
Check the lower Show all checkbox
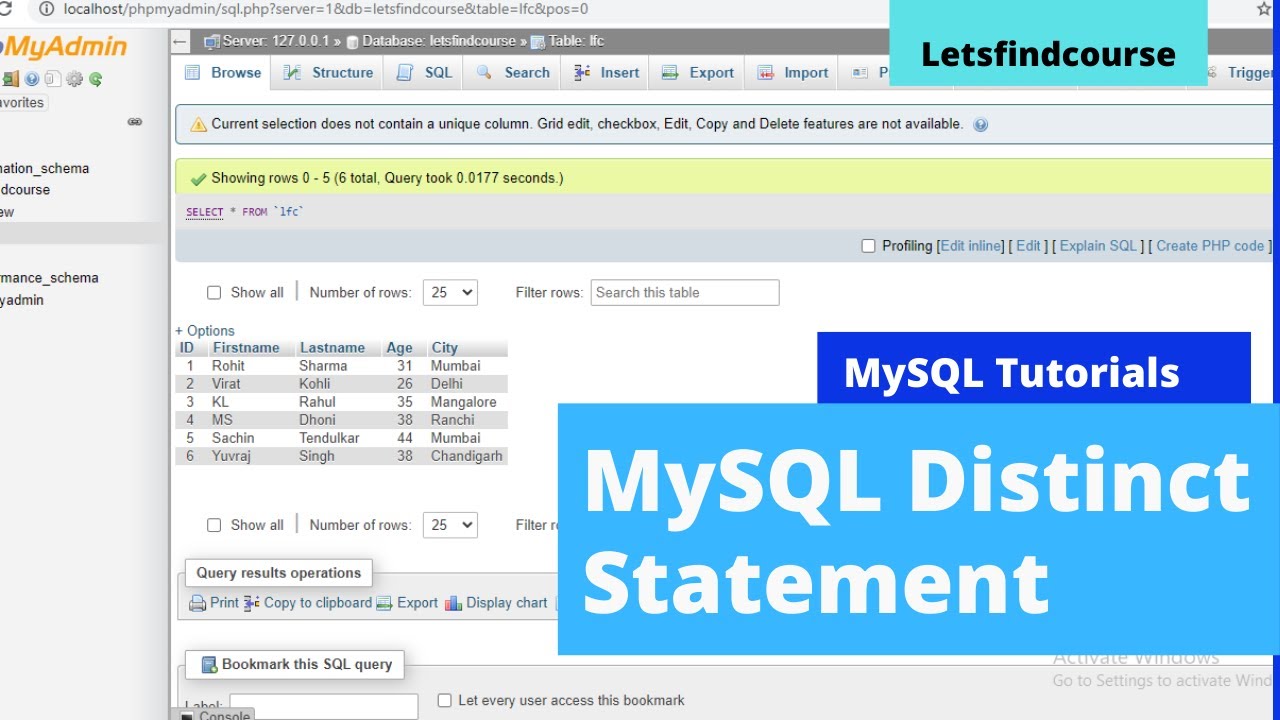pyautogui.click(x=214, y=525)
